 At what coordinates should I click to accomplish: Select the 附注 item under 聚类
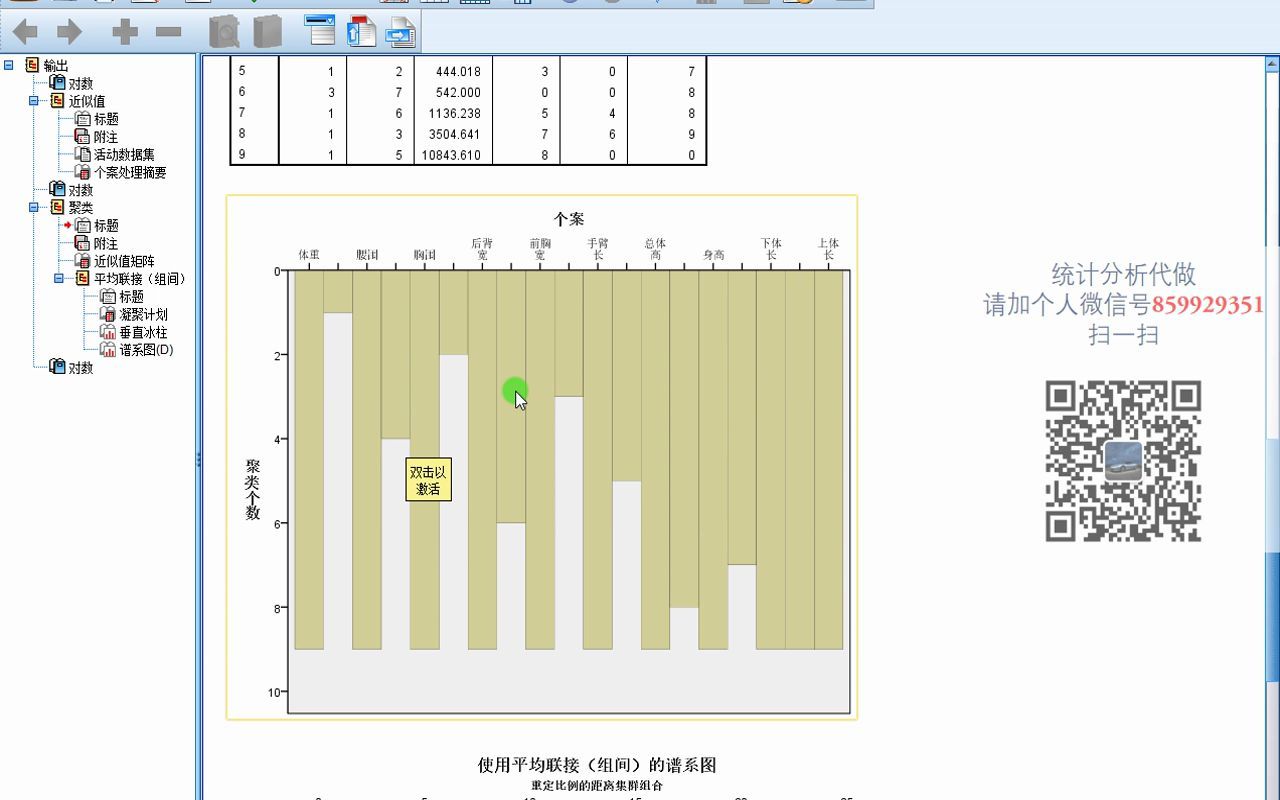click(106, 241)
